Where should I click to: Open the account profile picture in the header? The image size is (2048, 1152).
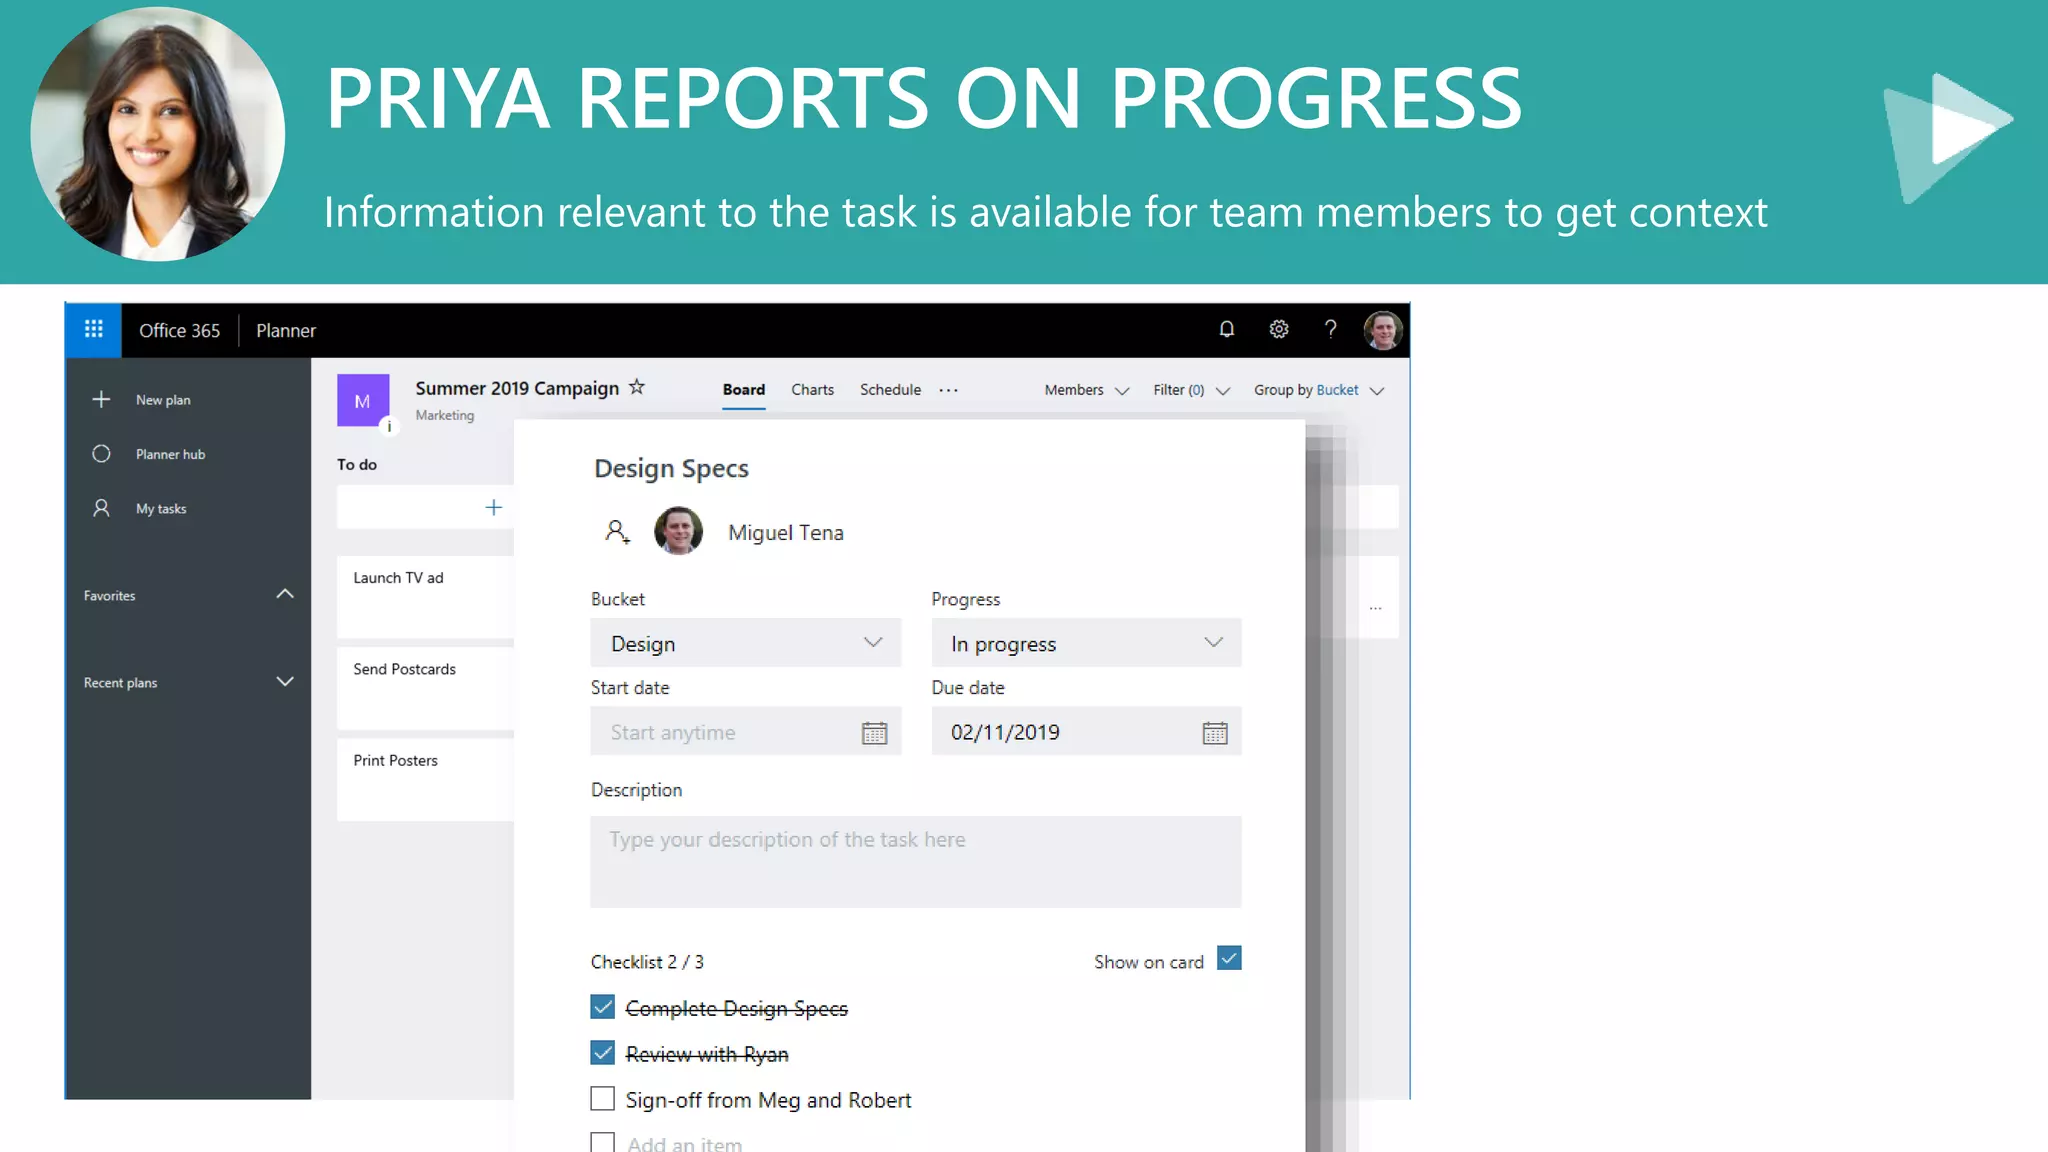click(x=1383, y=330)
